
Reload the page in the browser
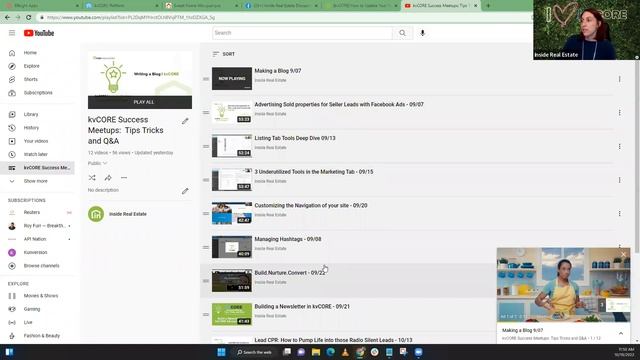[x=29, y=18]
